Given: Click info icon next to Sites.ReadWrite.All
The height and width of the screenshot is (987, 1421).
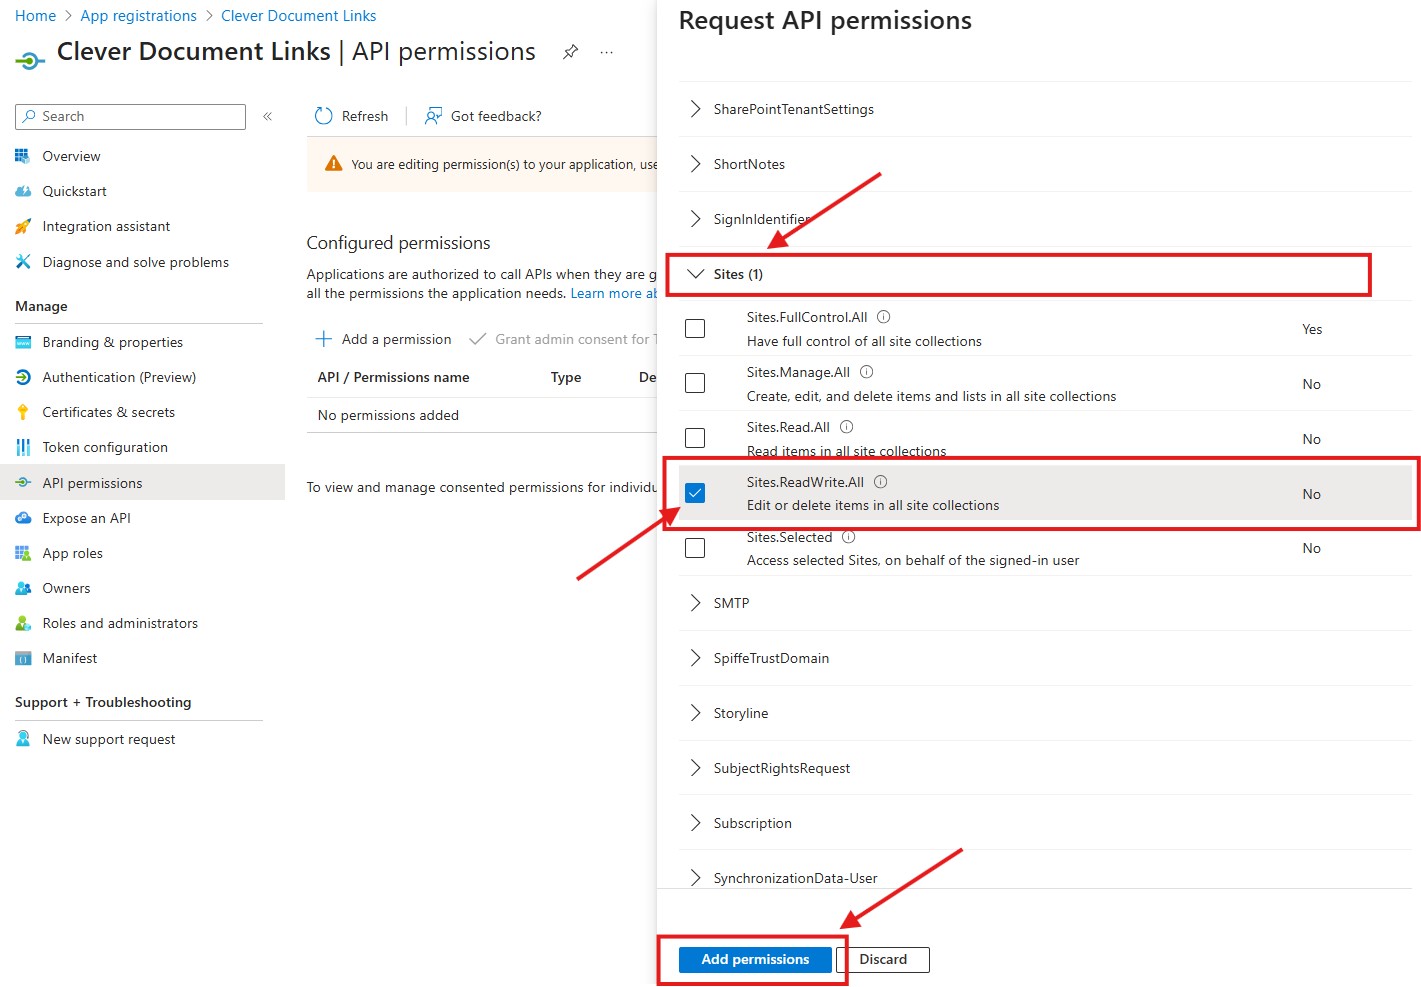Looking at the screenshot, I should (881, 482).
